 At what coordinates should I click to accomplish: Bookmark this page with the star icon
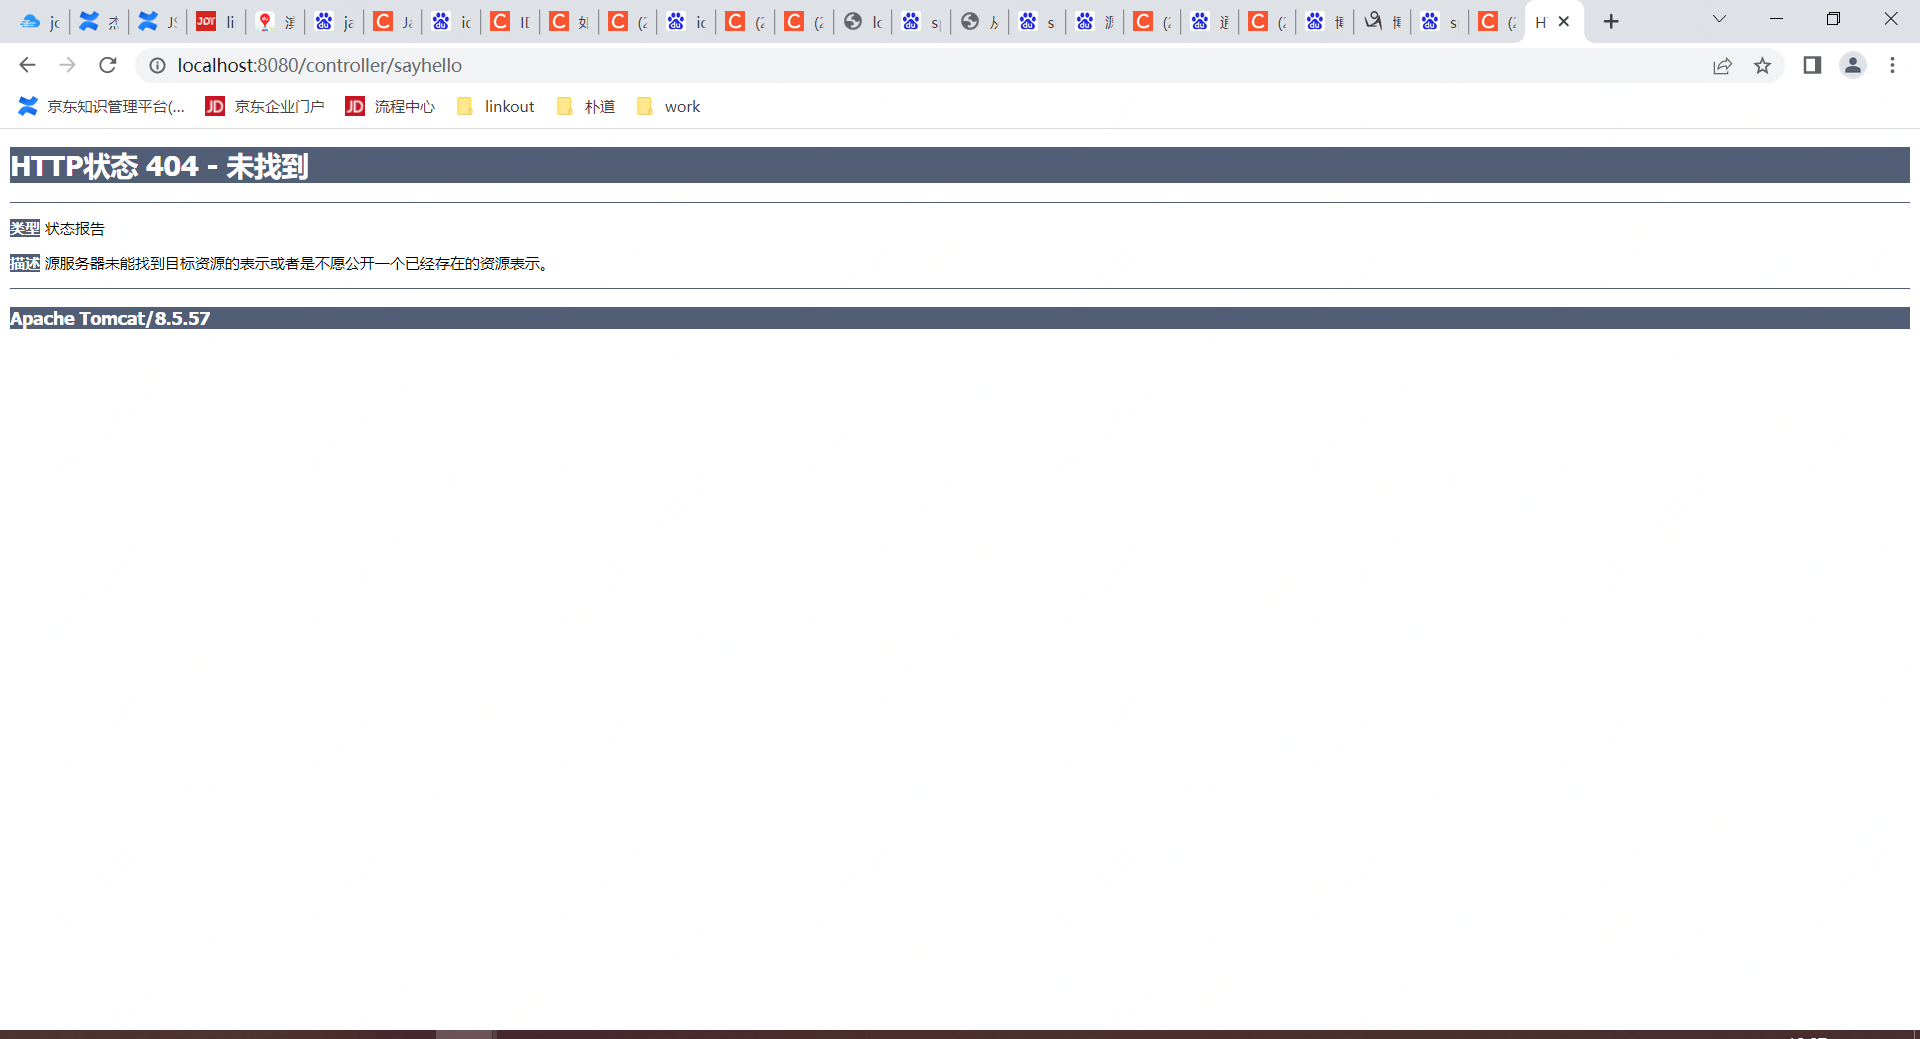pyautogui.click(x=1762, y=66)
